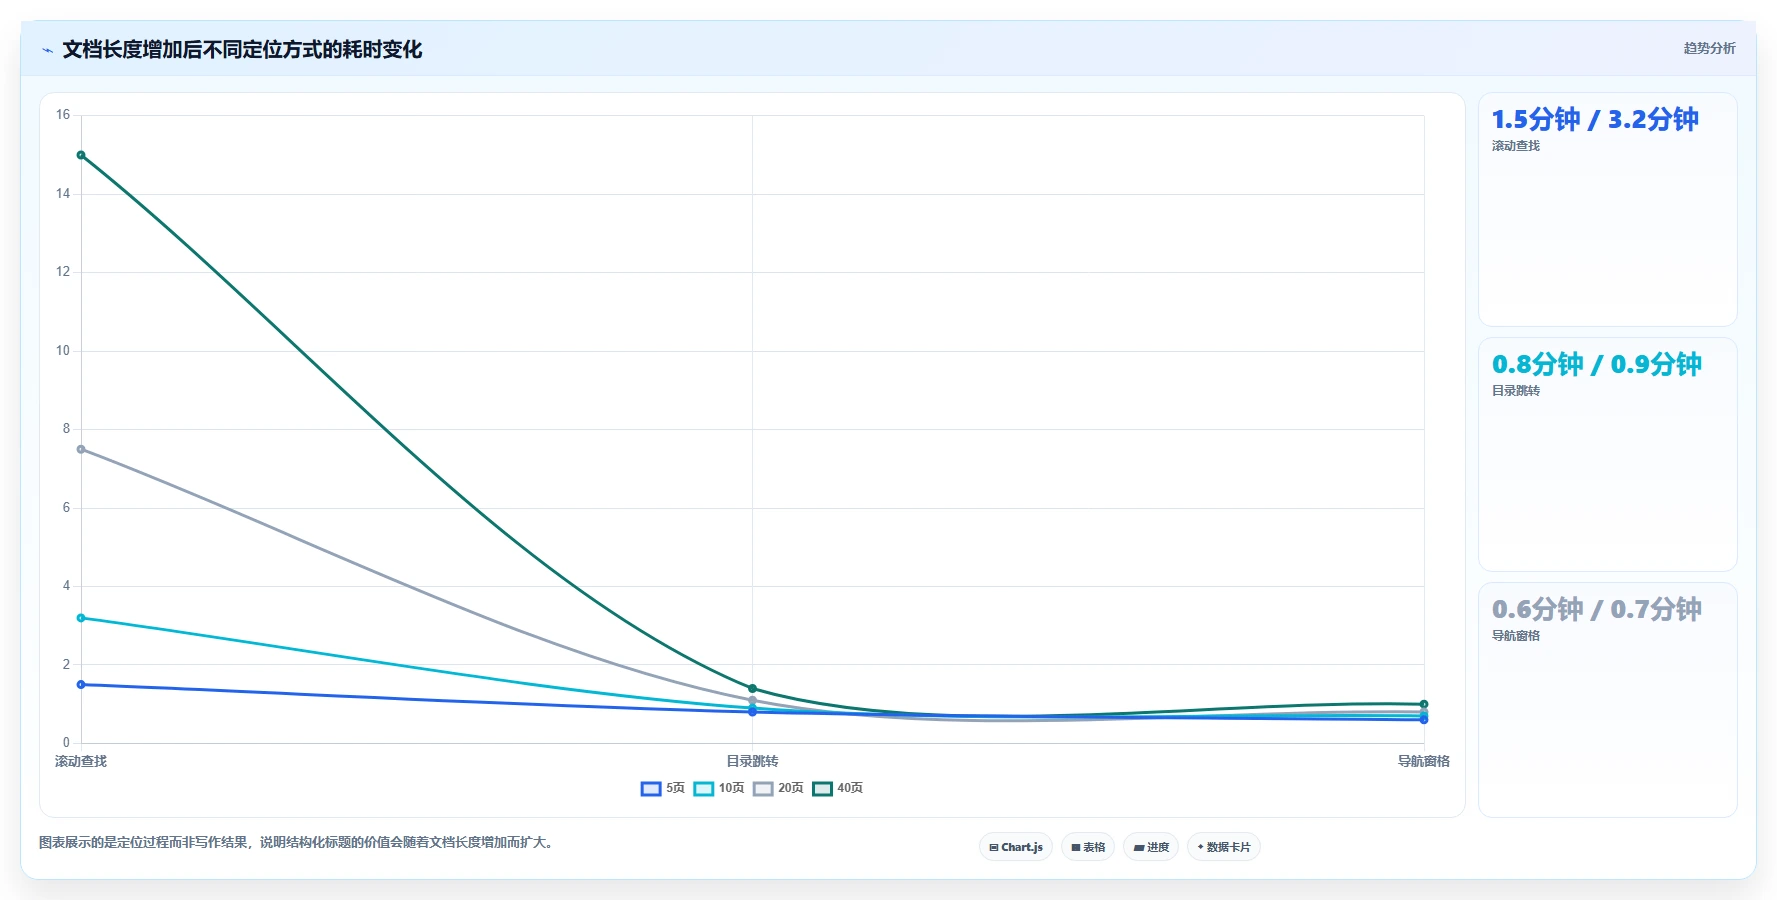The image size is (1777, 900).
Task: Click the 0.6分钟 / 0.7分钟 stat value
Action: tap(1596, 609)
